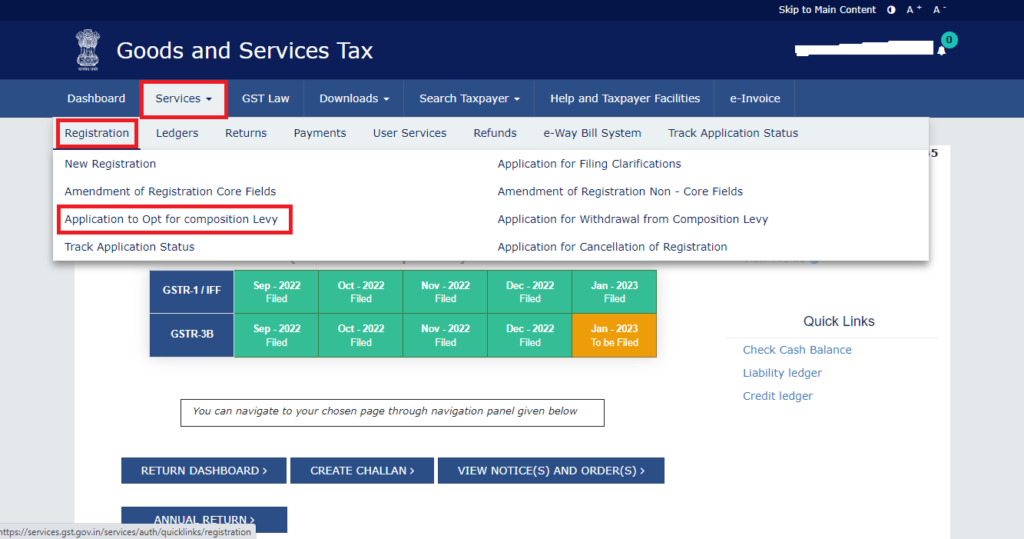Open Application for Withdrawal from Composition Levy
Screen dimensions: 1024x539
click(x=632, y=220)
